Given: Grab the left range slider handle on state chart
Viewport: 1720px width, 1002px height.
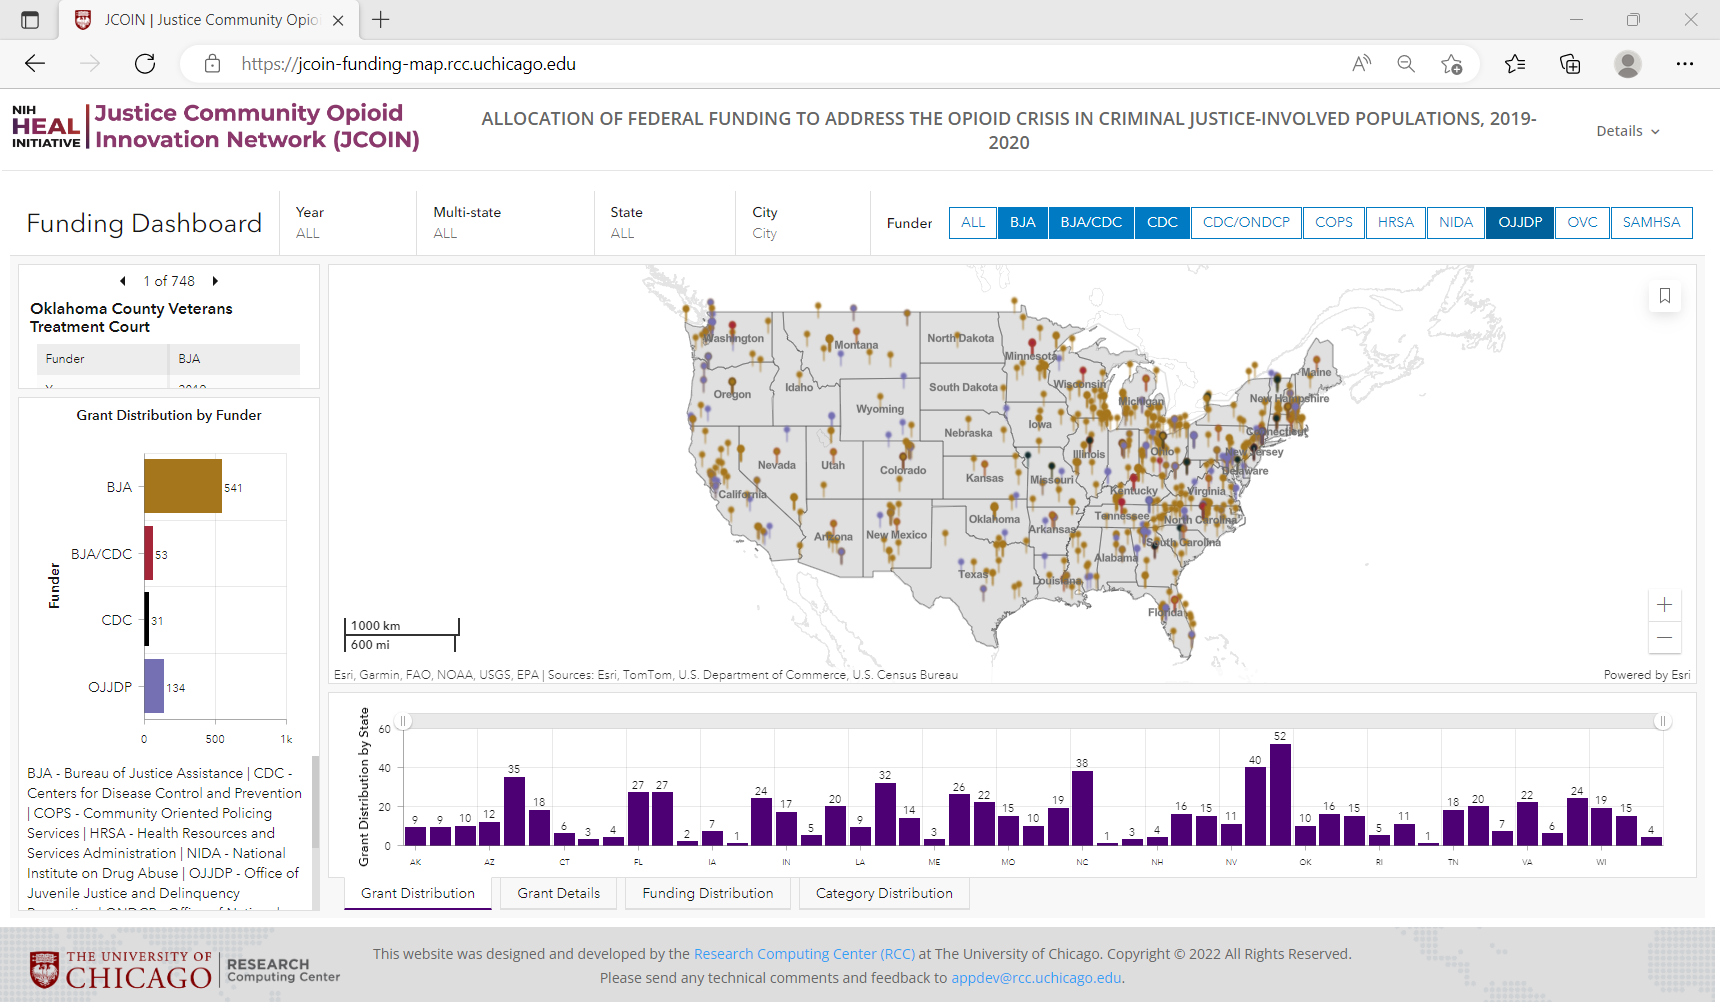Looking at the screenshot, I should pos(404,721).
